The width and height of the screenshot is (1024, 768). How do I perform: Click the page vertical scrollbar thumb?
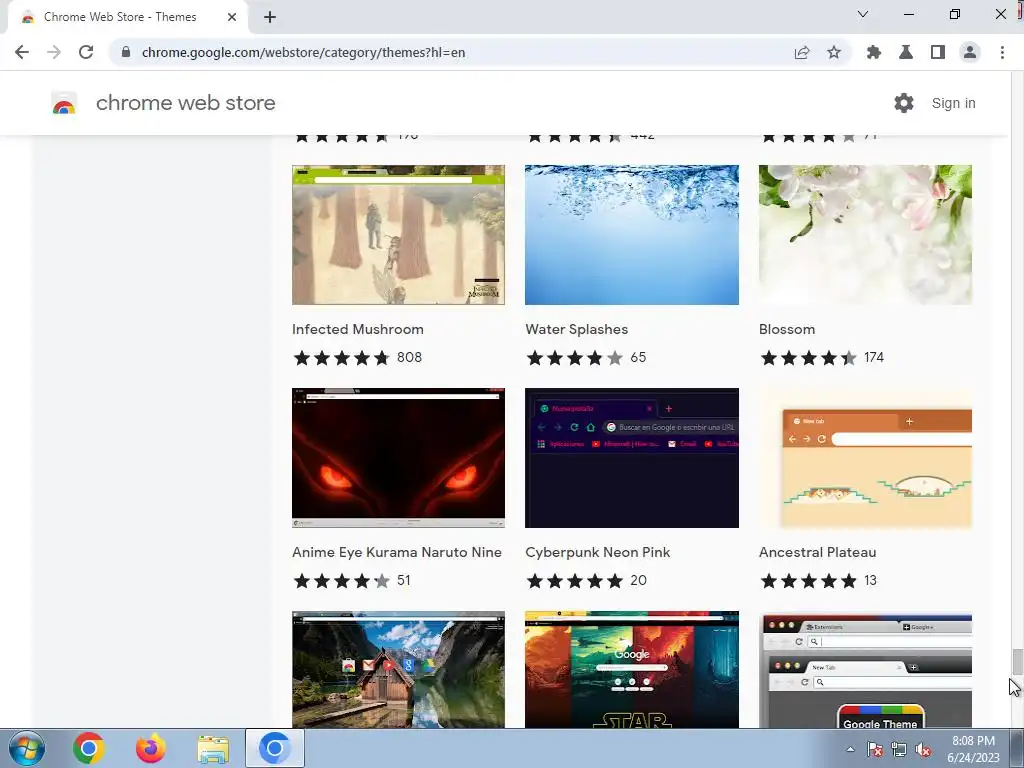1017,662
